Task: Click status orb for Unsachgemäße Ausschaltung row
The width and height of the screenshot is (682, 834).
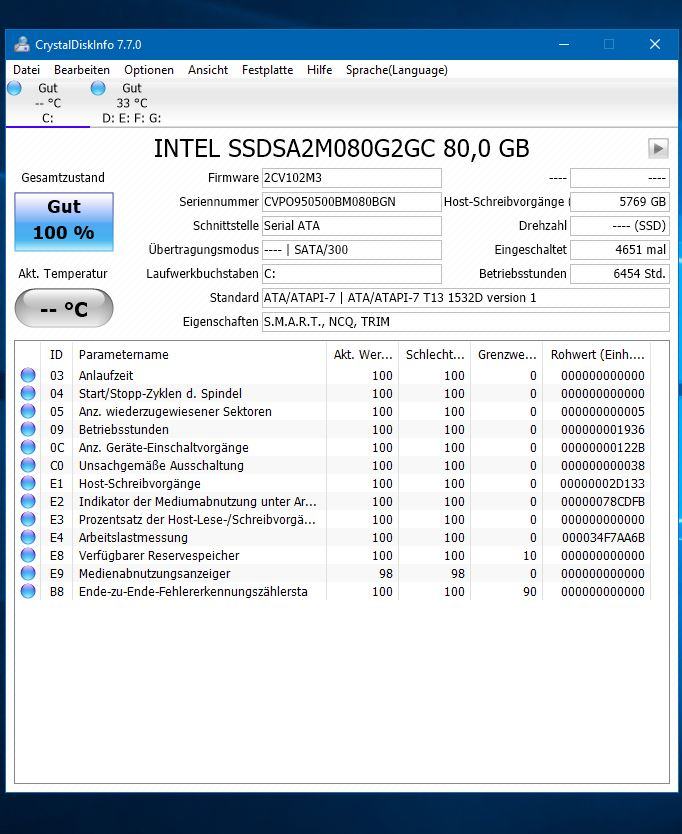Action: click(28, 465)
